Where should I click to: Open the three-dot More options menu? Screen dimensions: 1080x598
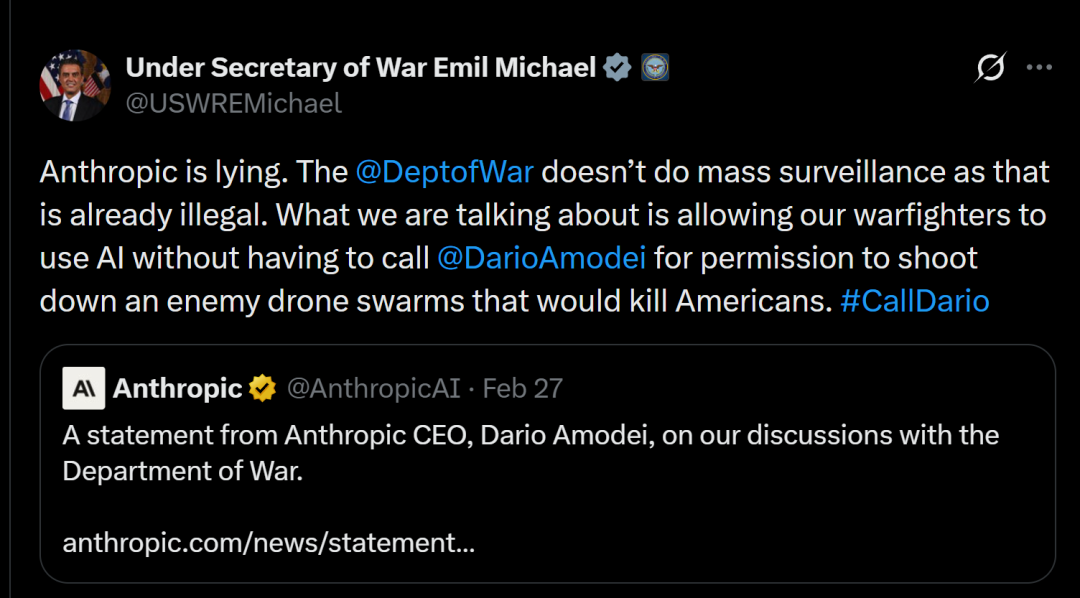(1040, 68)
